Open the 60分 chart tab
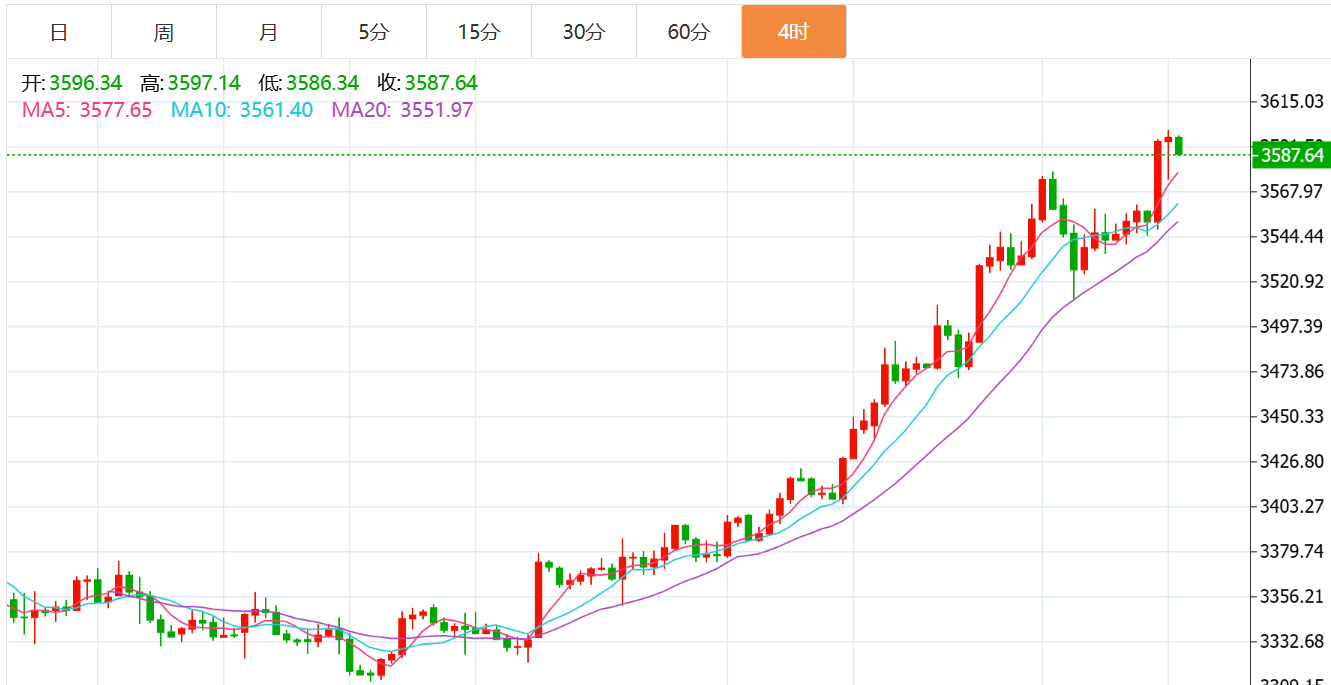 pyautogui.click(x=689, y=32)
